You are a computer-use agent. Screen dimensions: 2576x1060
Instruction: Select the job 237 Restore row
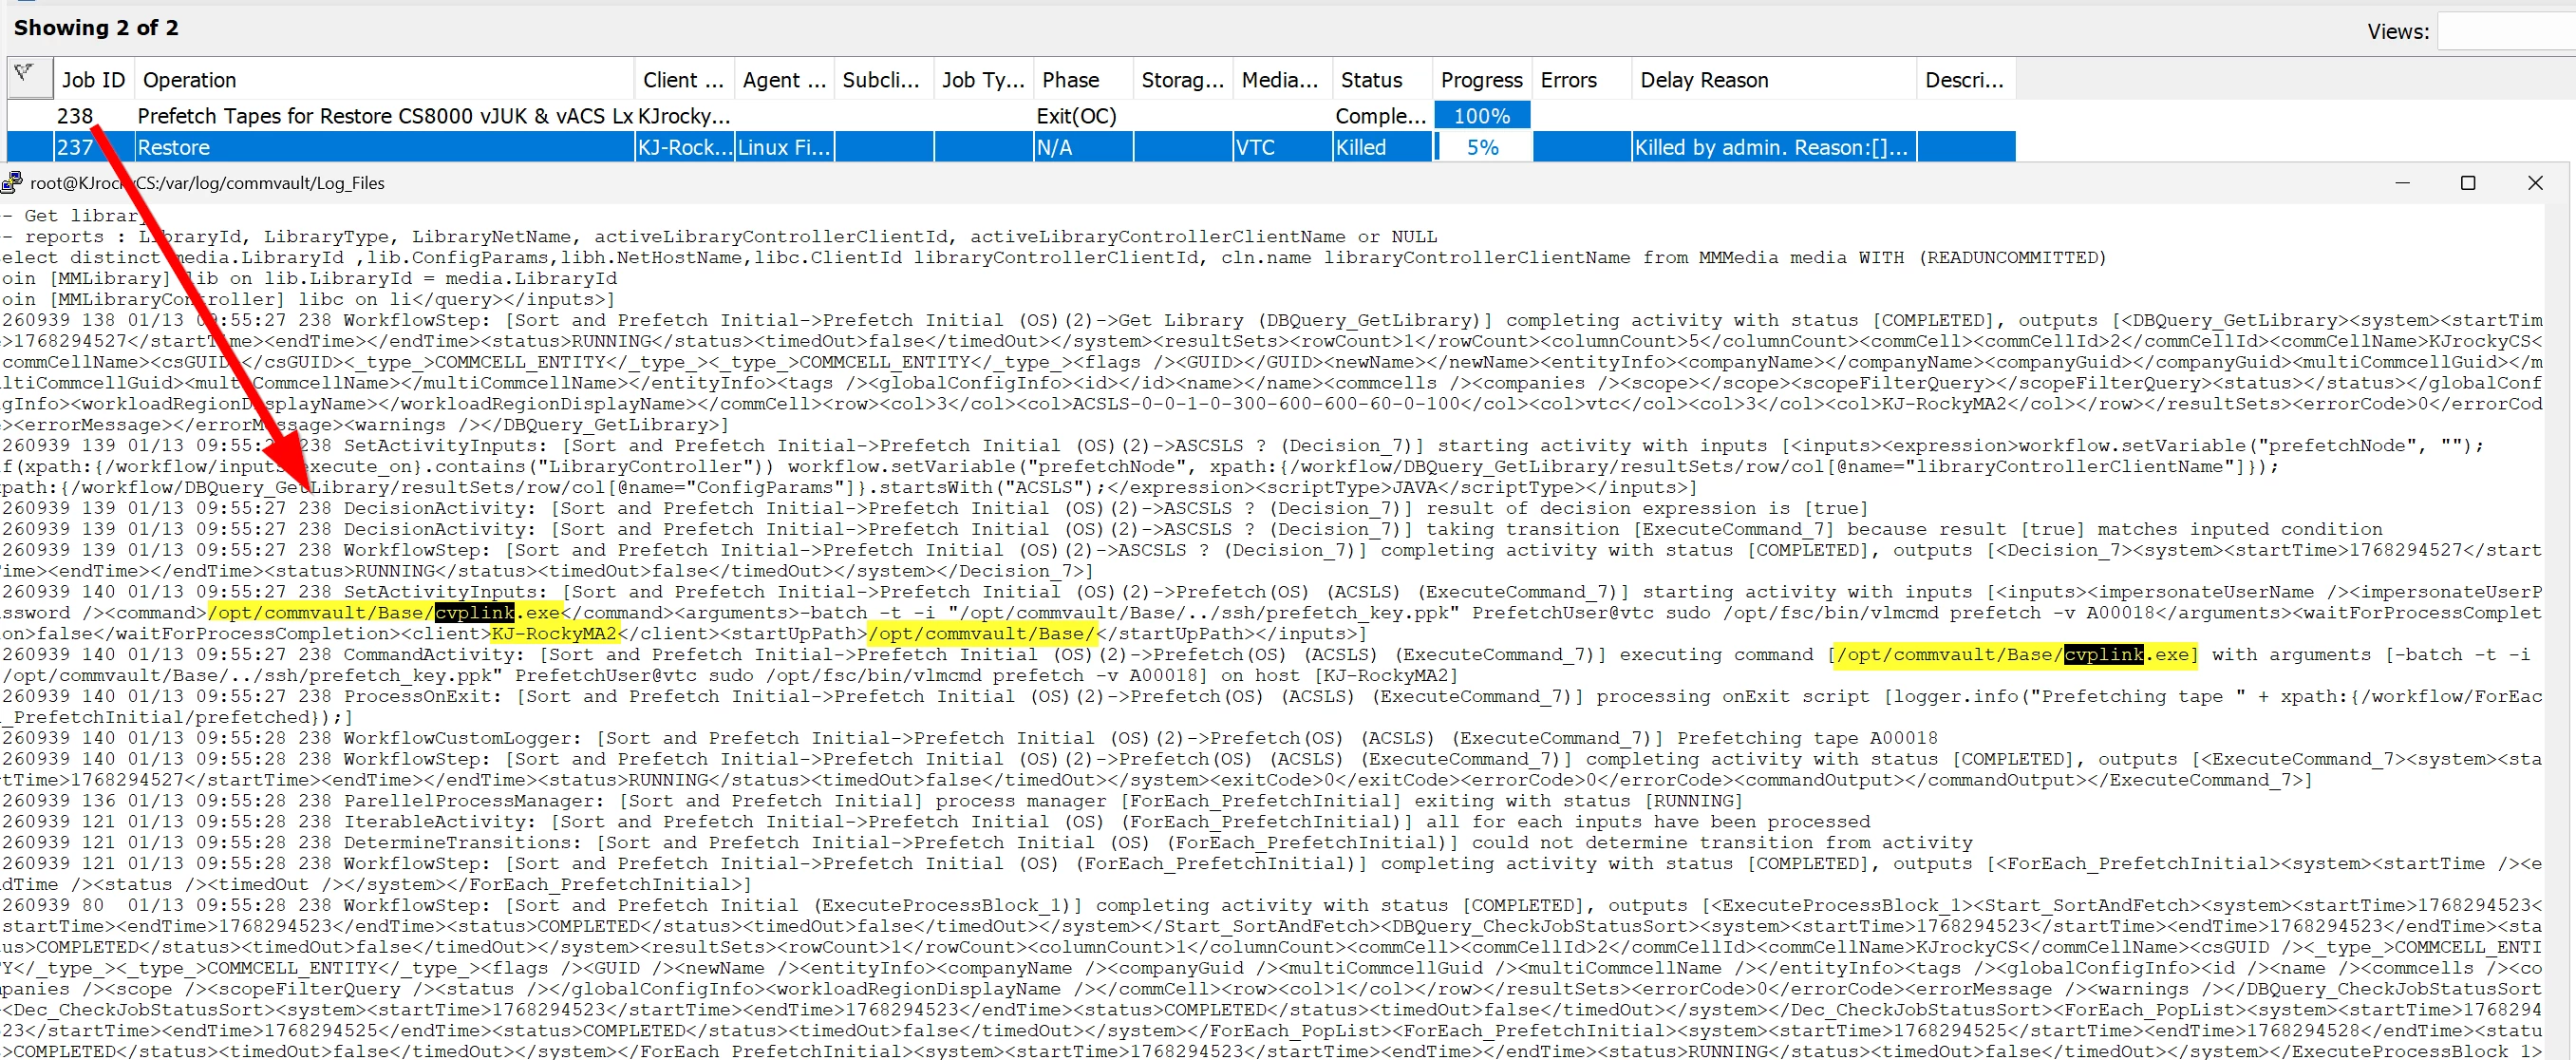tap(384, 148)
